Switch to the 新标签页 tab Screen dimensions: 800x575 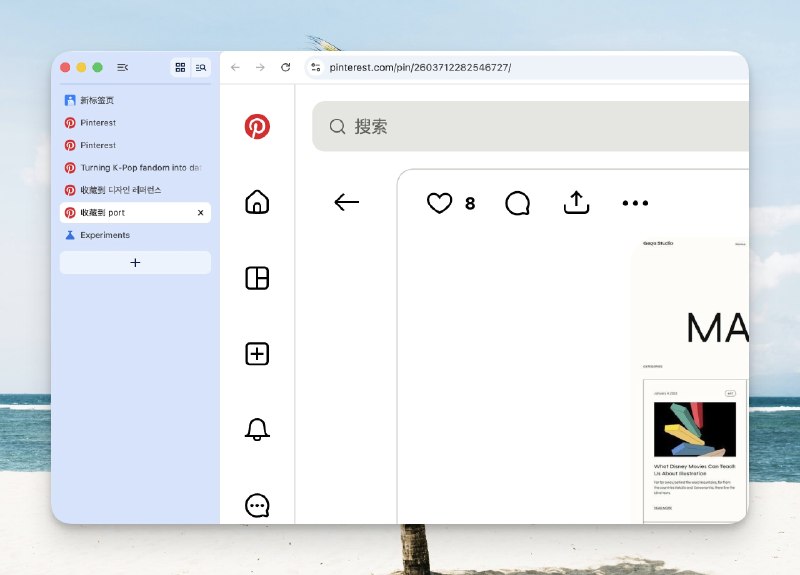point(135,101)
